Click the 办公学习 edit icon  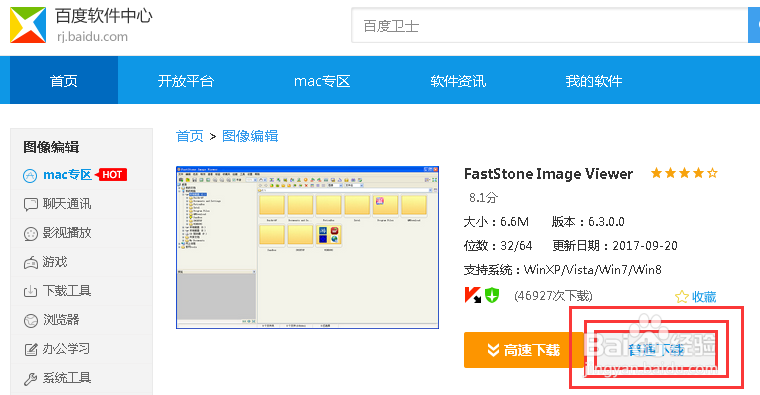click(31, 349)
